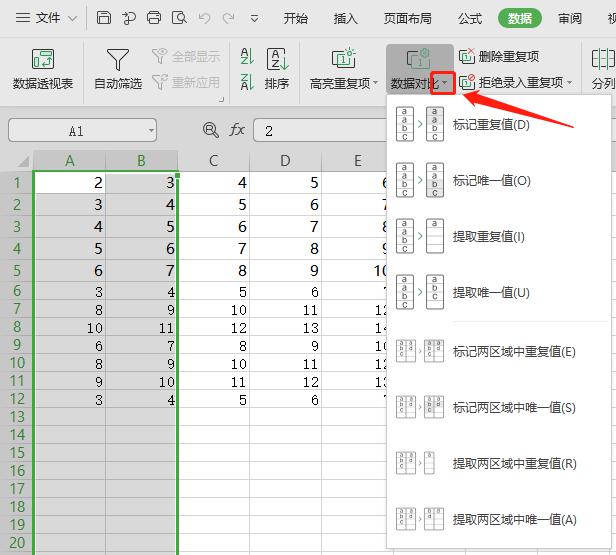Click the zoom magnifier icon beside the formula bar
This screenshot has width=616, height=555.
(x=210, y=130)
